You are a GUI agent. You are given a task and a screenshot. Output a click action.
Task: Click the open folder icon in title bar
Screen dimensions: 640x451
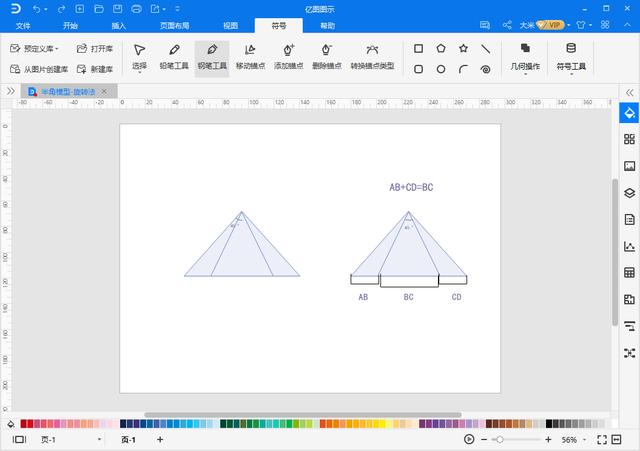99,9
